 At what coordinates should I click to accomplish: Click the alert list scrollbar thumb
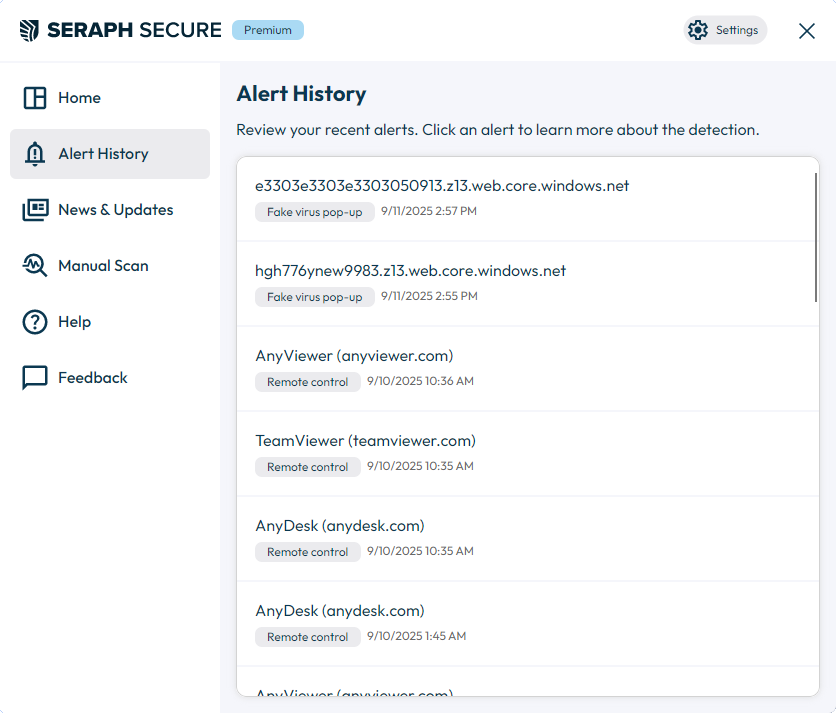pyautogui.click(x=816, y=238)
